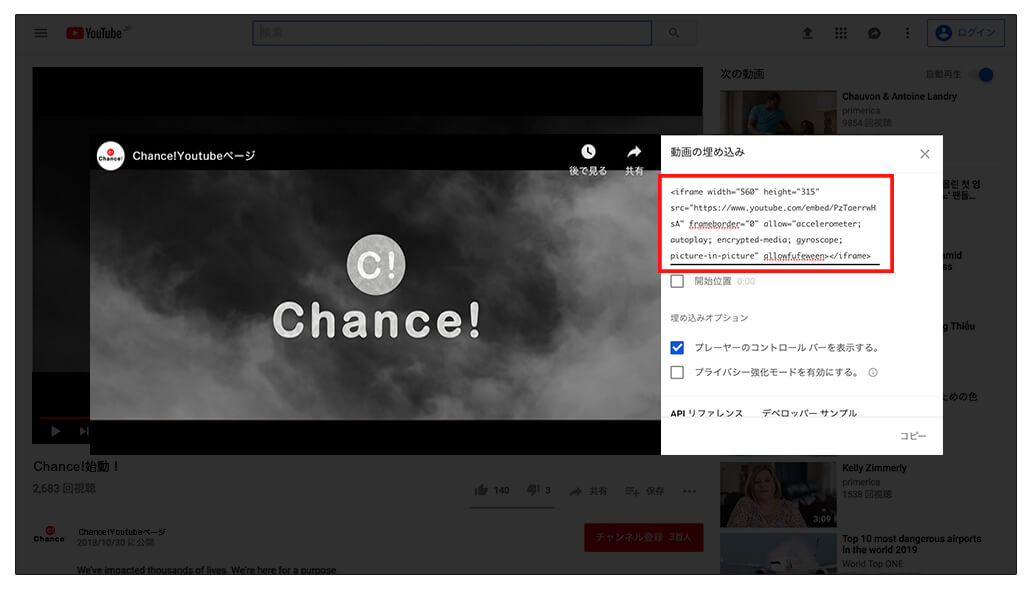Screen dimensions: 1032x592
Task: Click the ログイン login button
Action: click(966, 32)
